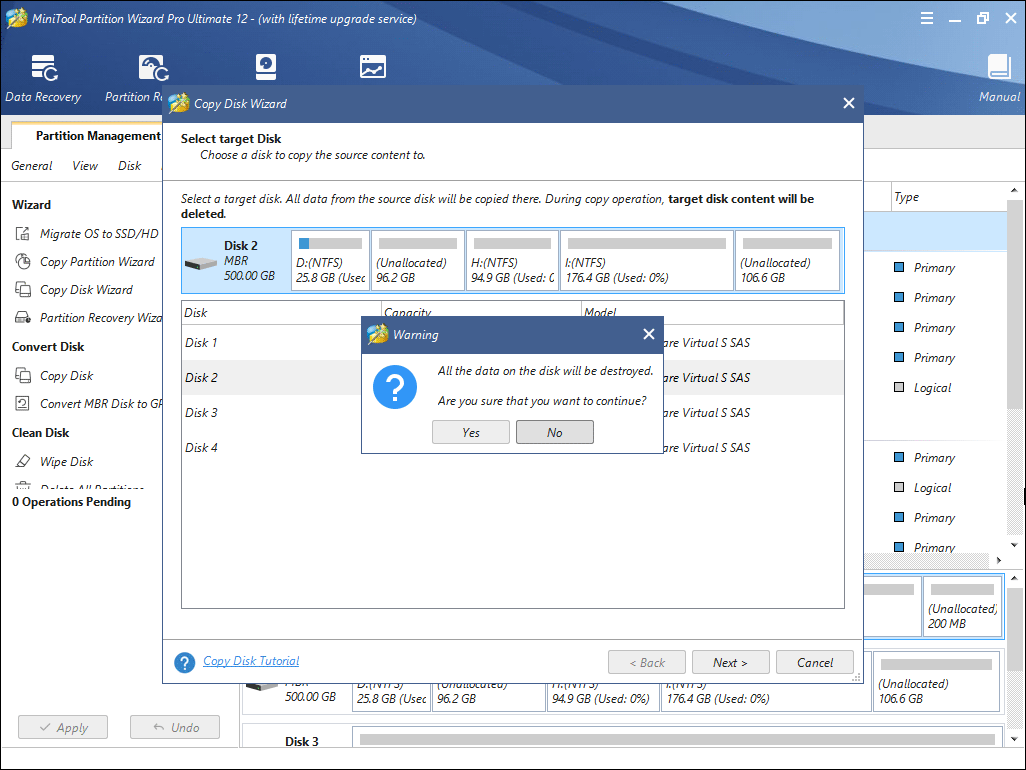Click Yes in the Warning dialog
This screenshot has height=770, width=1026.
(471, 433)
